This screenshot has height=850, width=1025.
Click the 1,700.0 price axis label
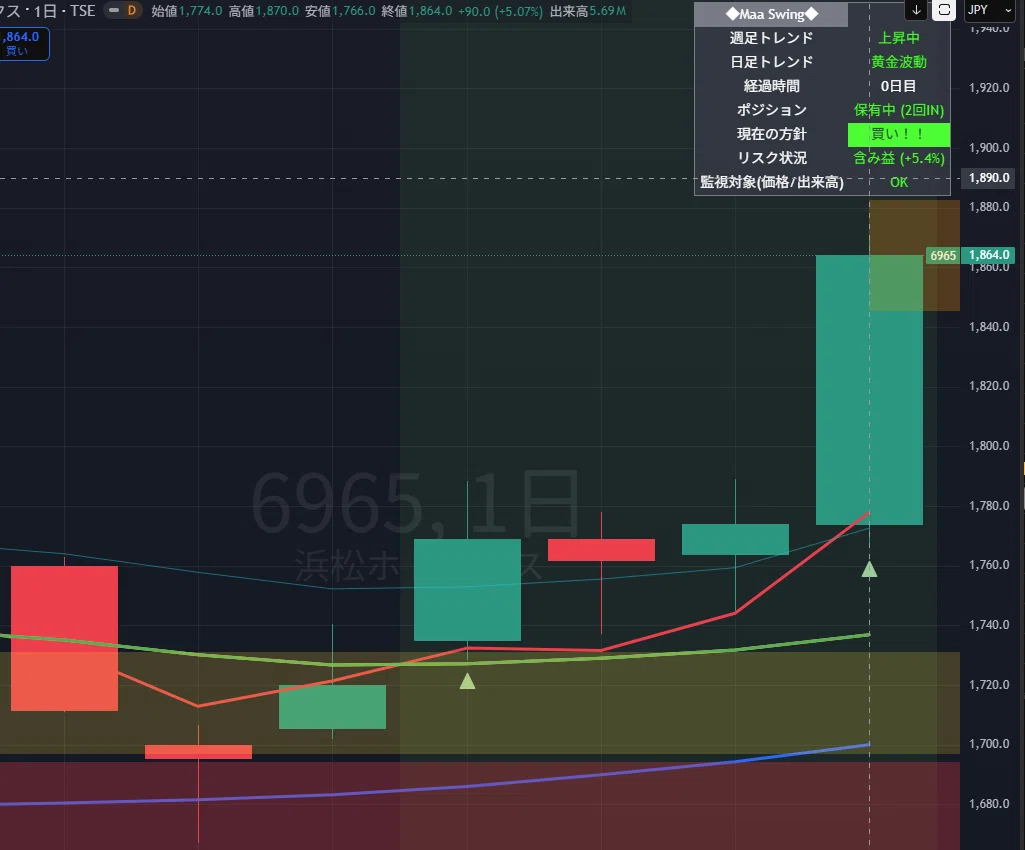point(989,744)
